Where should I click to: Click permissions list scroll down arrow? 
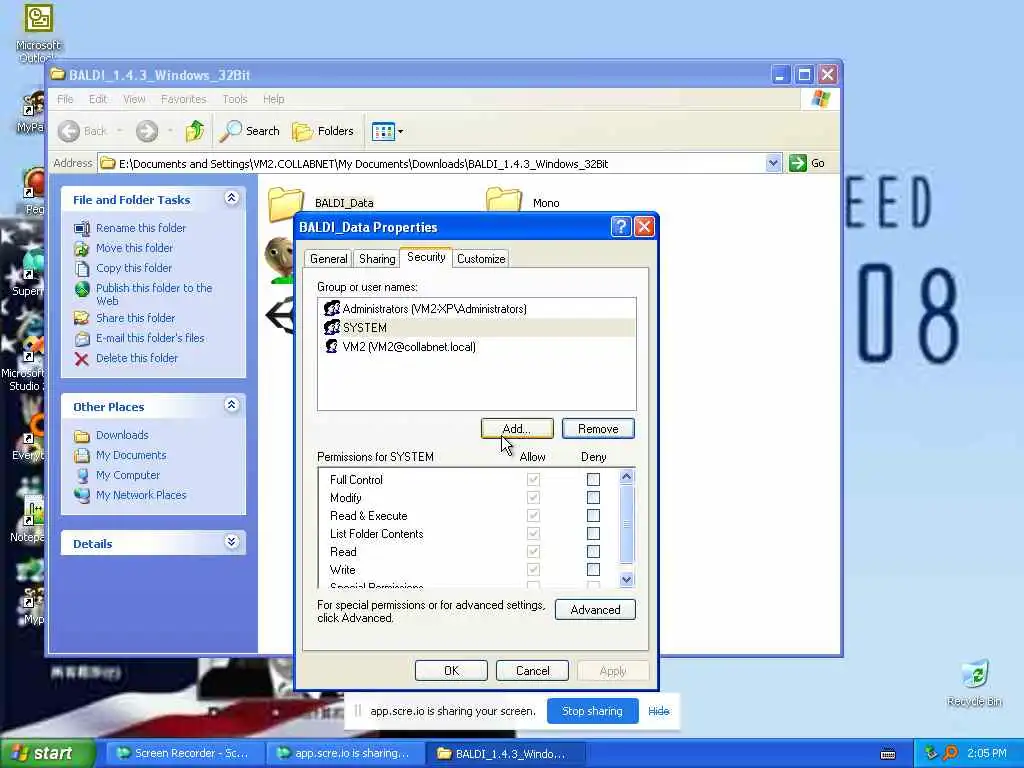tap(626, 579)
